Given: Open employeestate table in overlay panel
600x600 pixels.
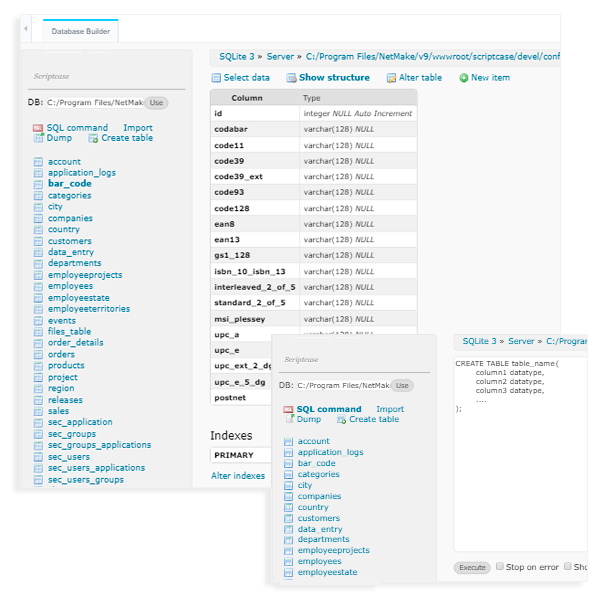Looking at the screenshot, I should point(328,572).
